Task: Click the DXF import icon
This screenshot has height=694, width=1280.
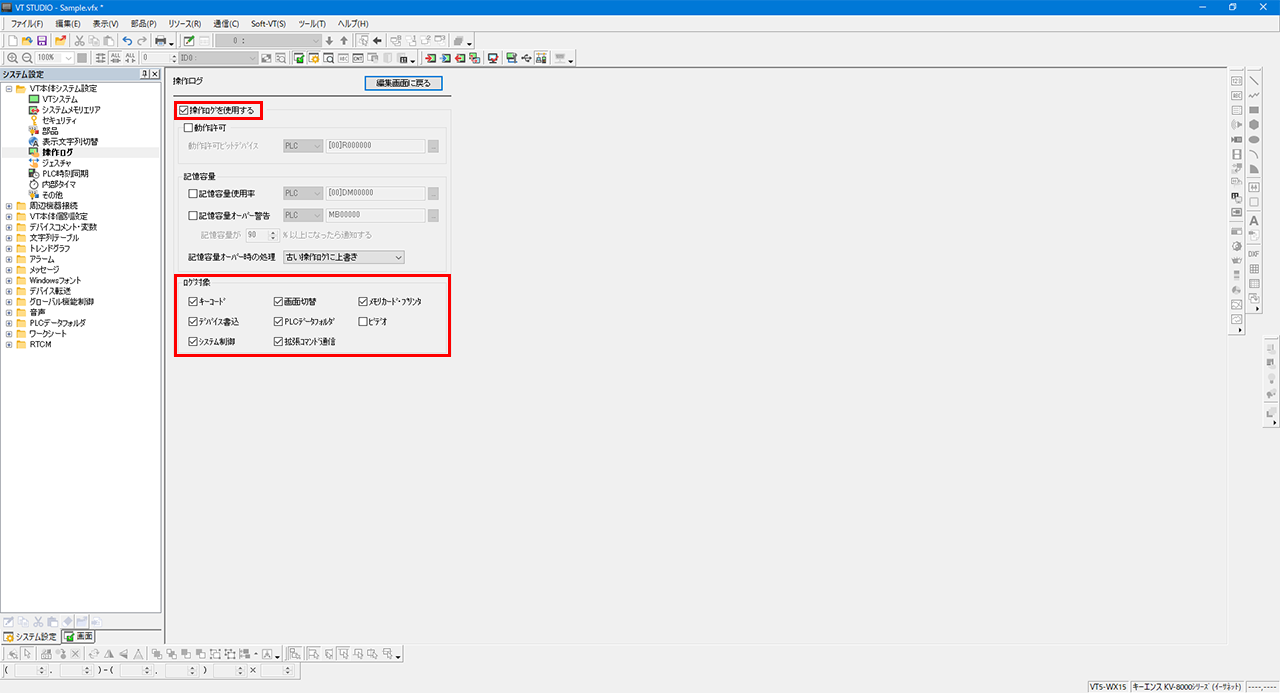Action: point(1254,254)
